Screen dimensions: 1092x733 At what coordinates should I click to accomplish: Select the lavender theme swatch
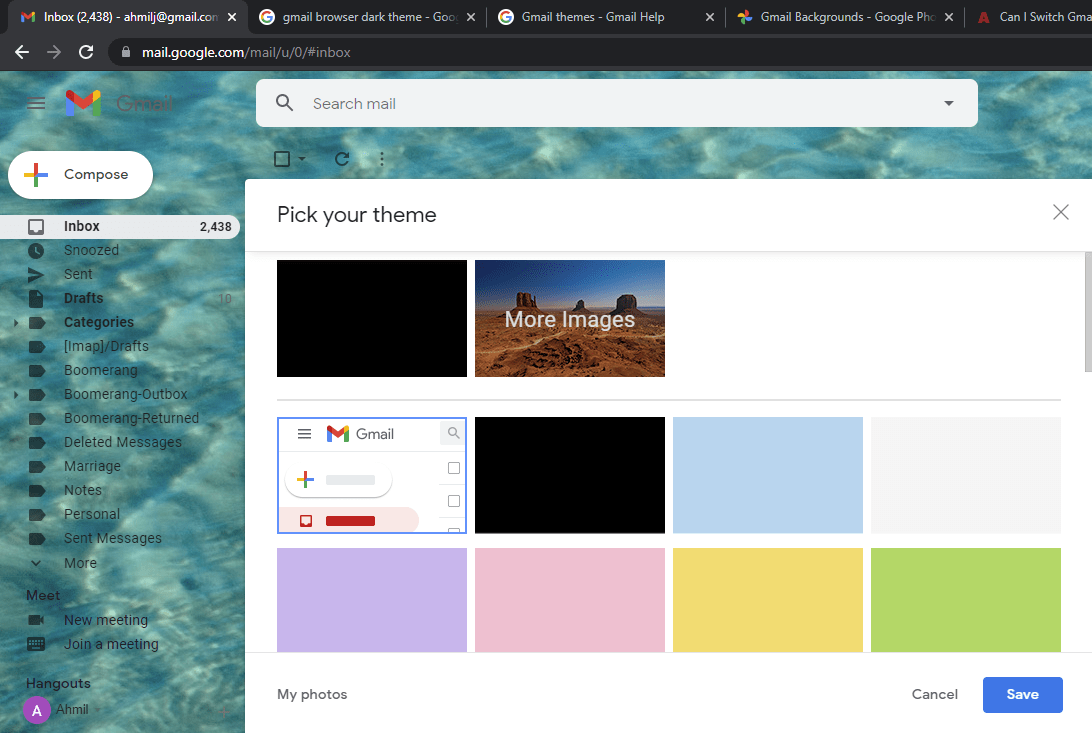pos(372,600)
